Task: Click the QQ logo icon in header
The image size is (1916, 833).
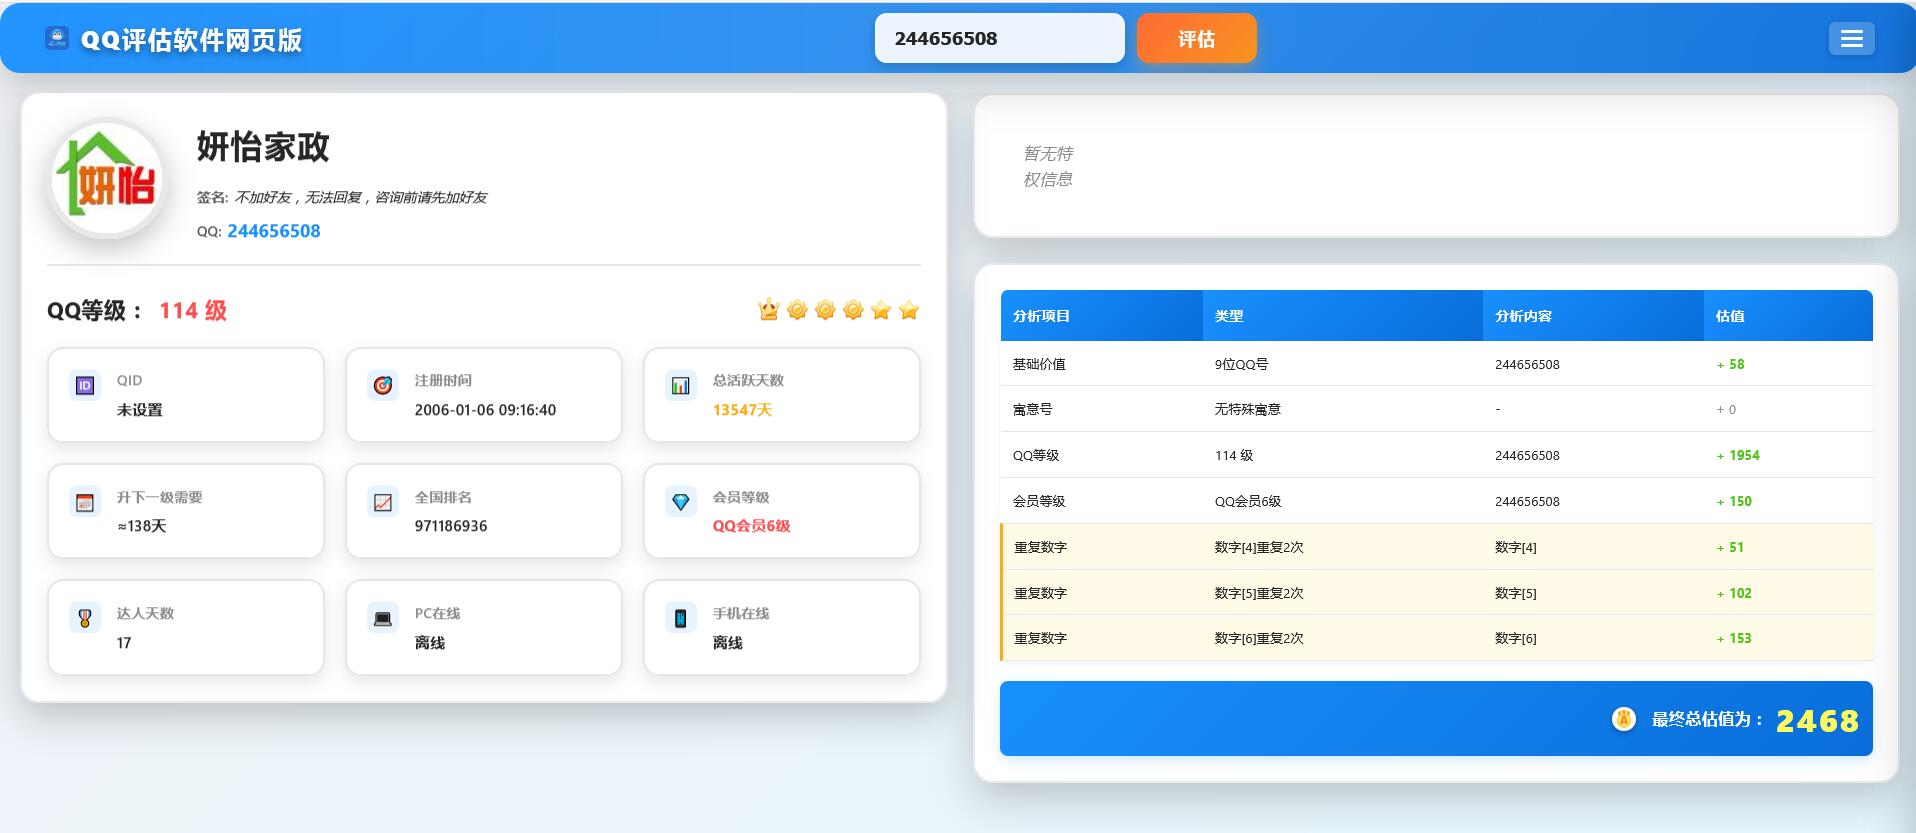Action: [57, 39]
